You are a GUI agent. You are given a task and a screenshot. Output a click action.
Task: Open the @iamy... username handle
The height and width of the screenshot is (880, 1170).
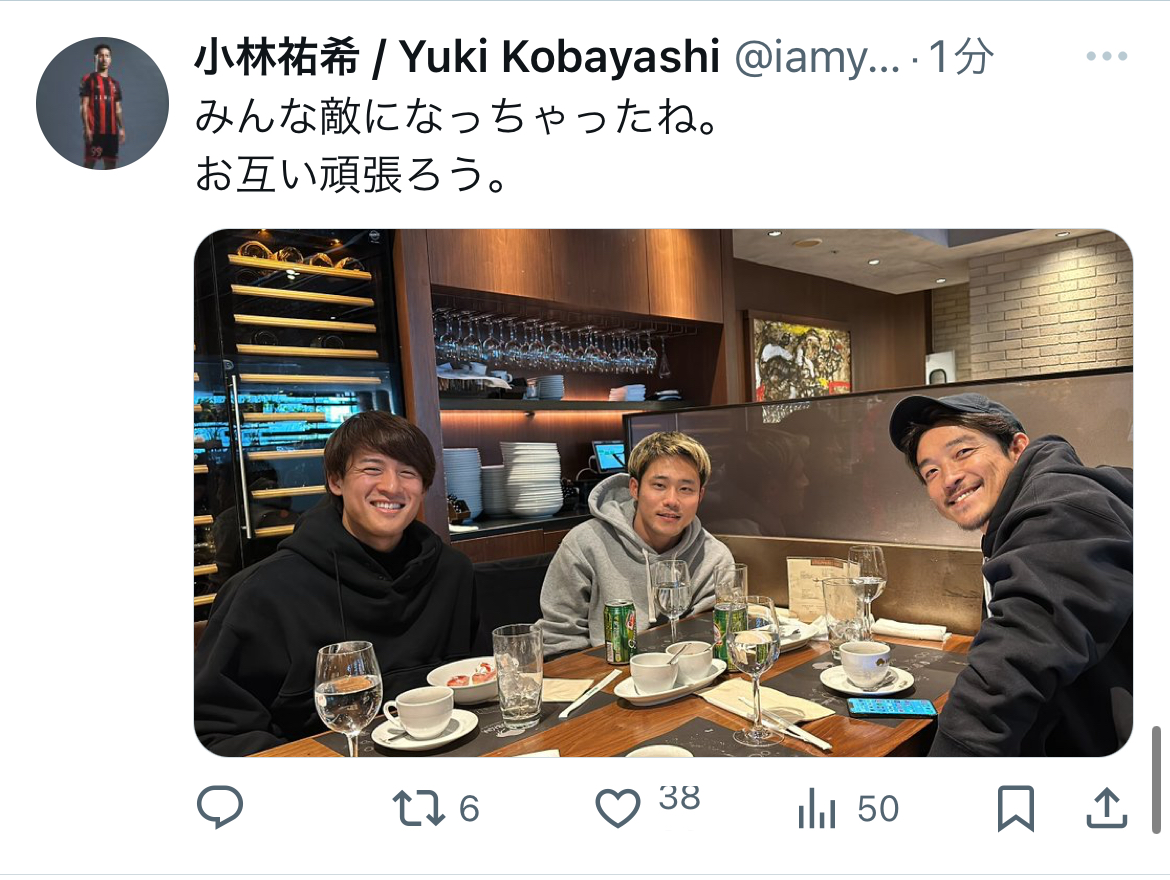(x=817, y=57)
